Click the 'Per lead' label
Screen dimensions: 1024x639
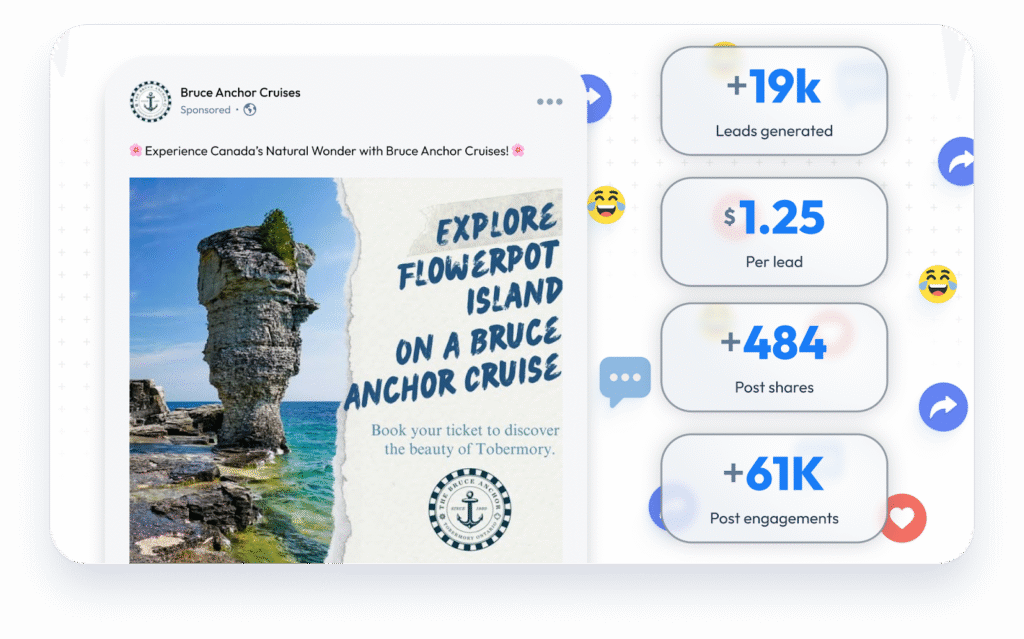[774, 262]
